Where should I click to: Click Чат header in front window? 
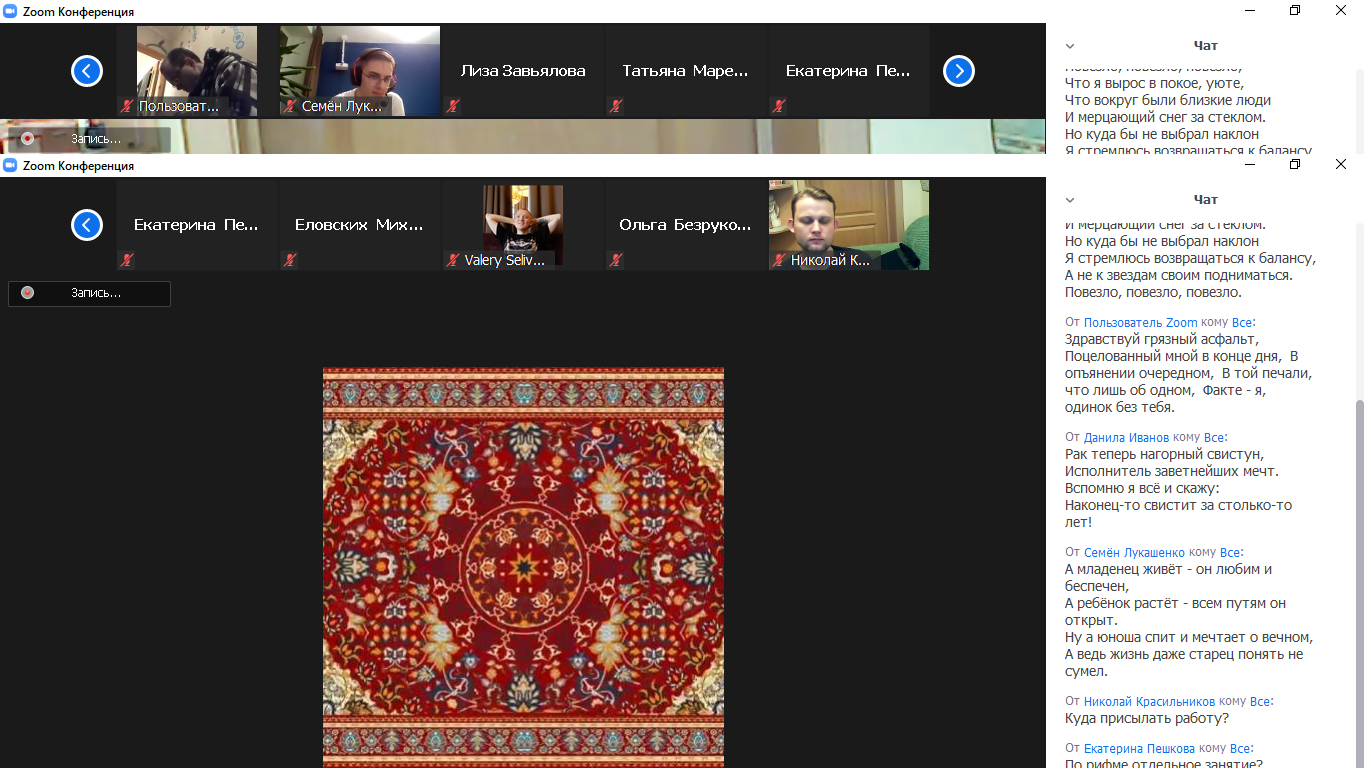tap(1205, 200)
